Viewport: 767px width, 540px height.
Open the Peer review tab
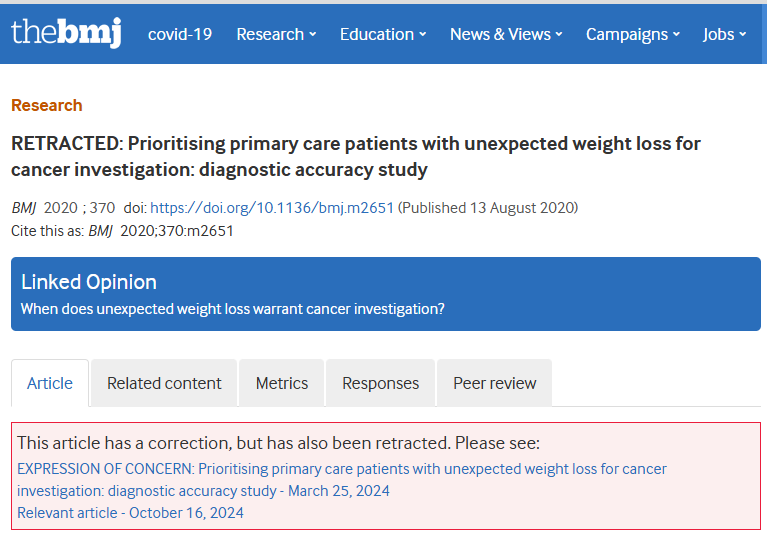495,383
